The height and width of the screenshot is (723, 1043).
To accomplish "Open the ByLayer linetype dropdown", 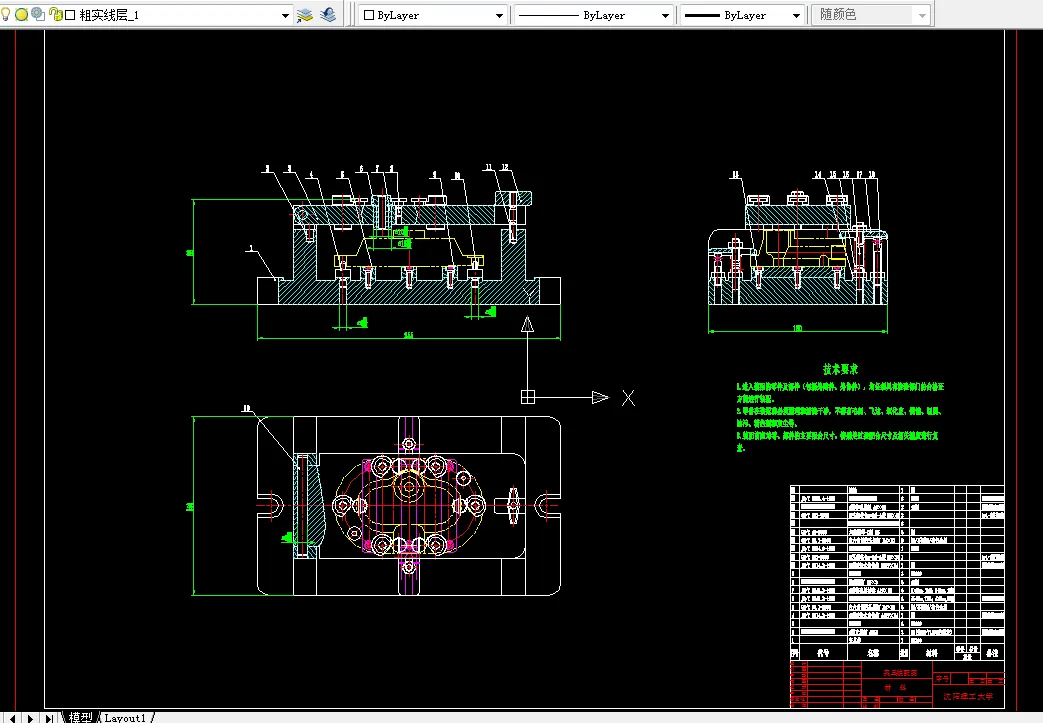I will (x=665, y=15).
